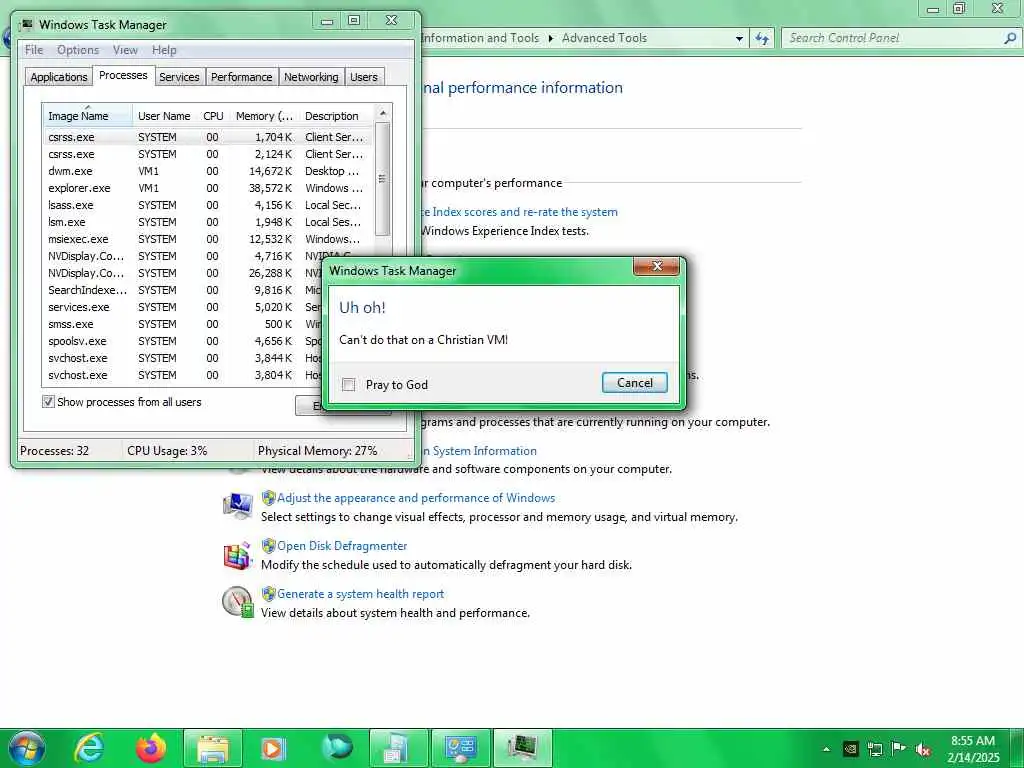Open the System Information link
This screenshot has width=1024, height=768.
coord(479,451)
